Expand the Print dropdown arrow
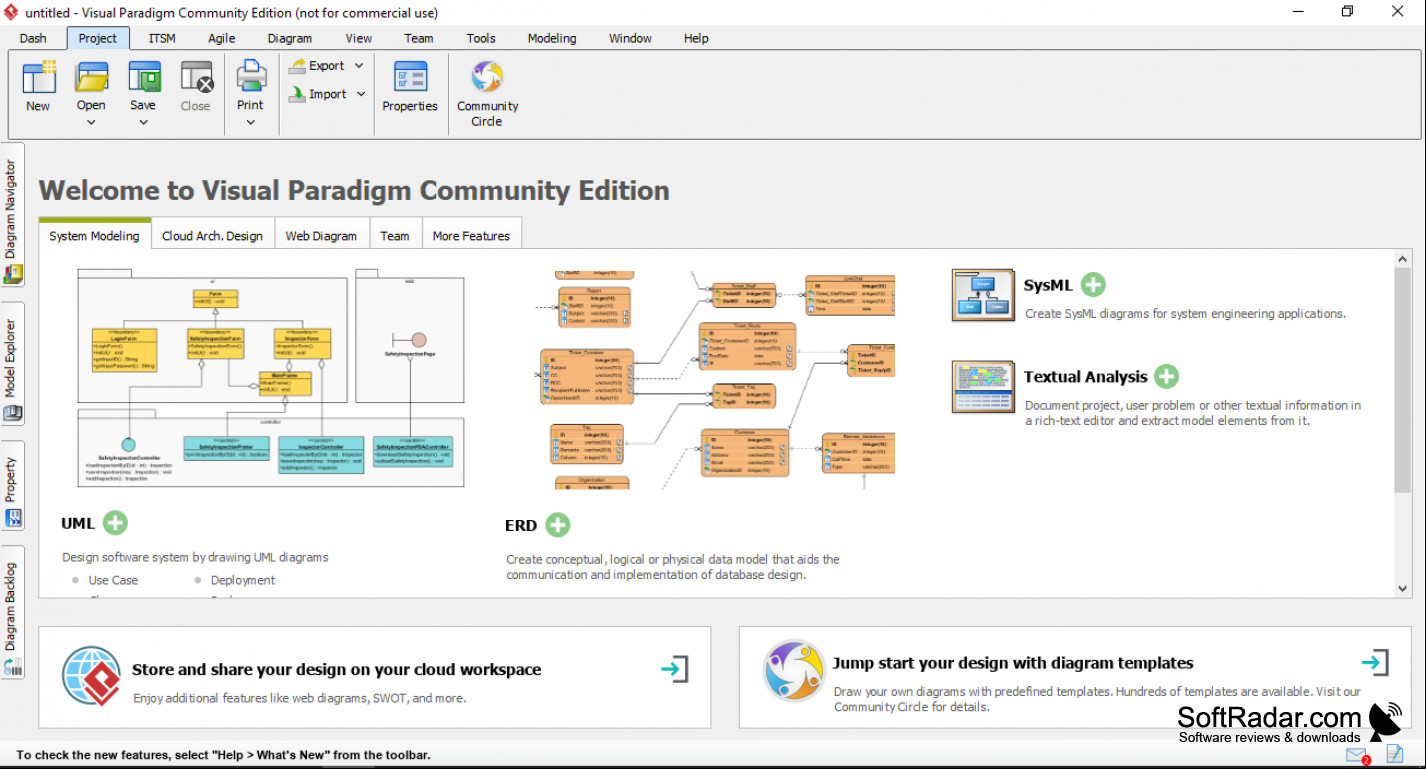This screenshot has width=1426, height=769. pyautogui.click(x=250, y=122)
